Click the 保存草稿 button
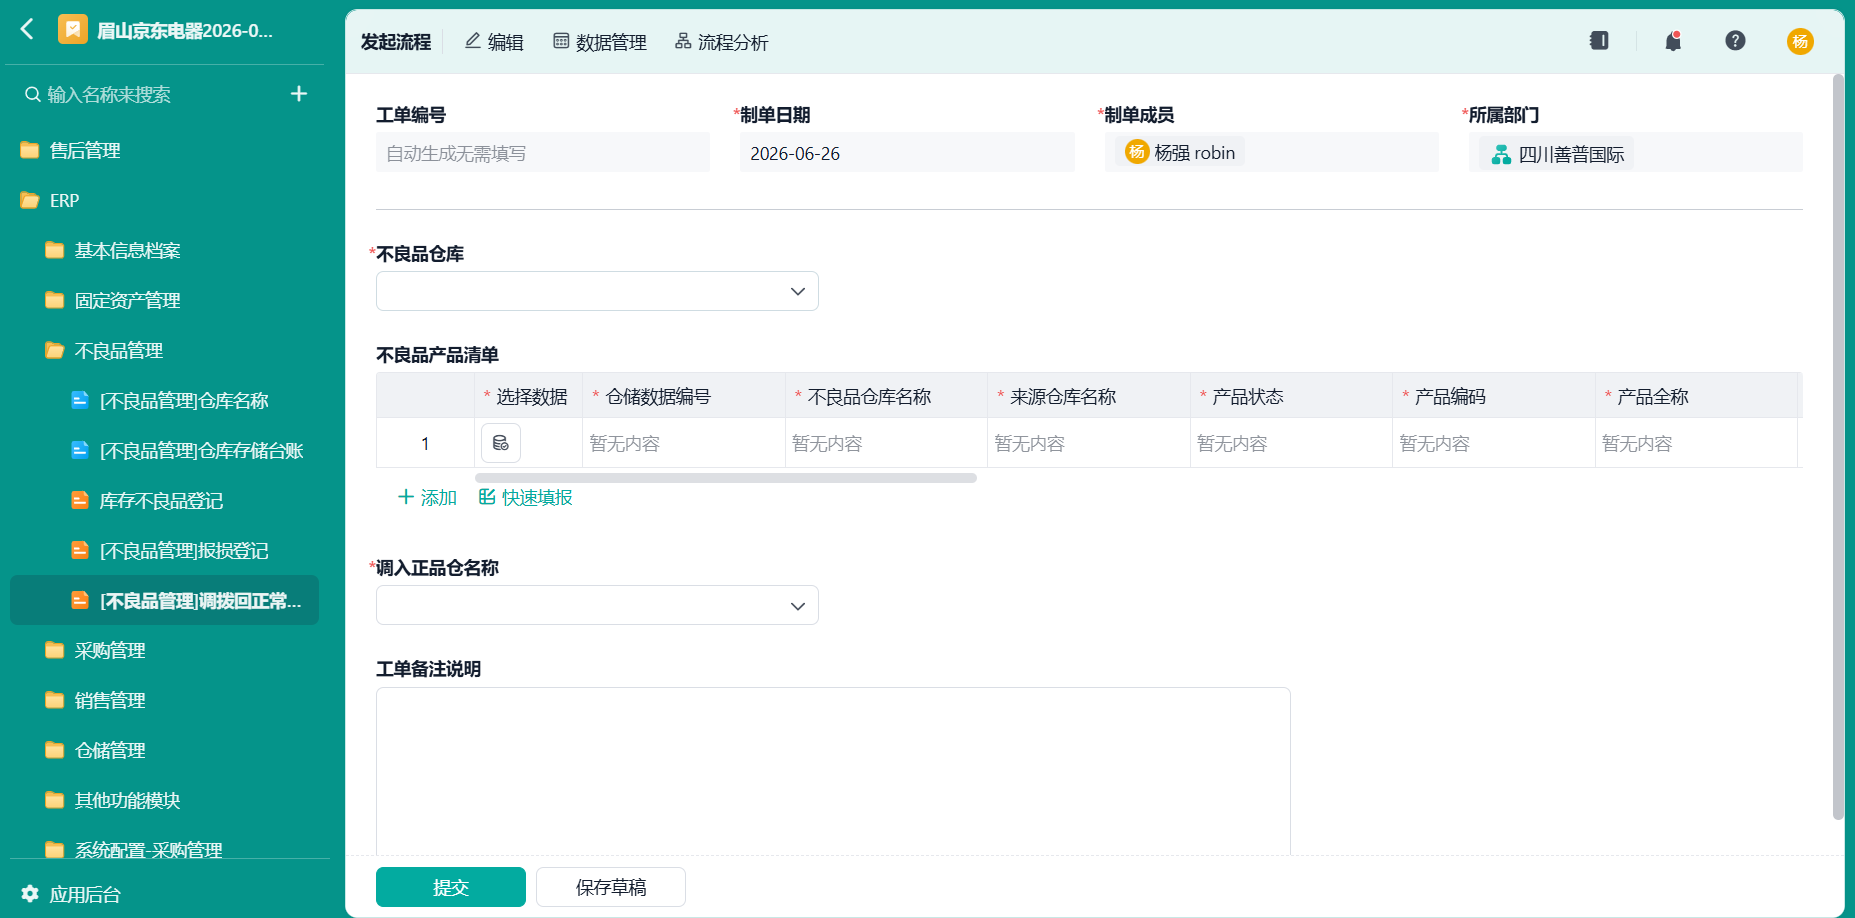The image size is (1855, 918). click(611, 887)
